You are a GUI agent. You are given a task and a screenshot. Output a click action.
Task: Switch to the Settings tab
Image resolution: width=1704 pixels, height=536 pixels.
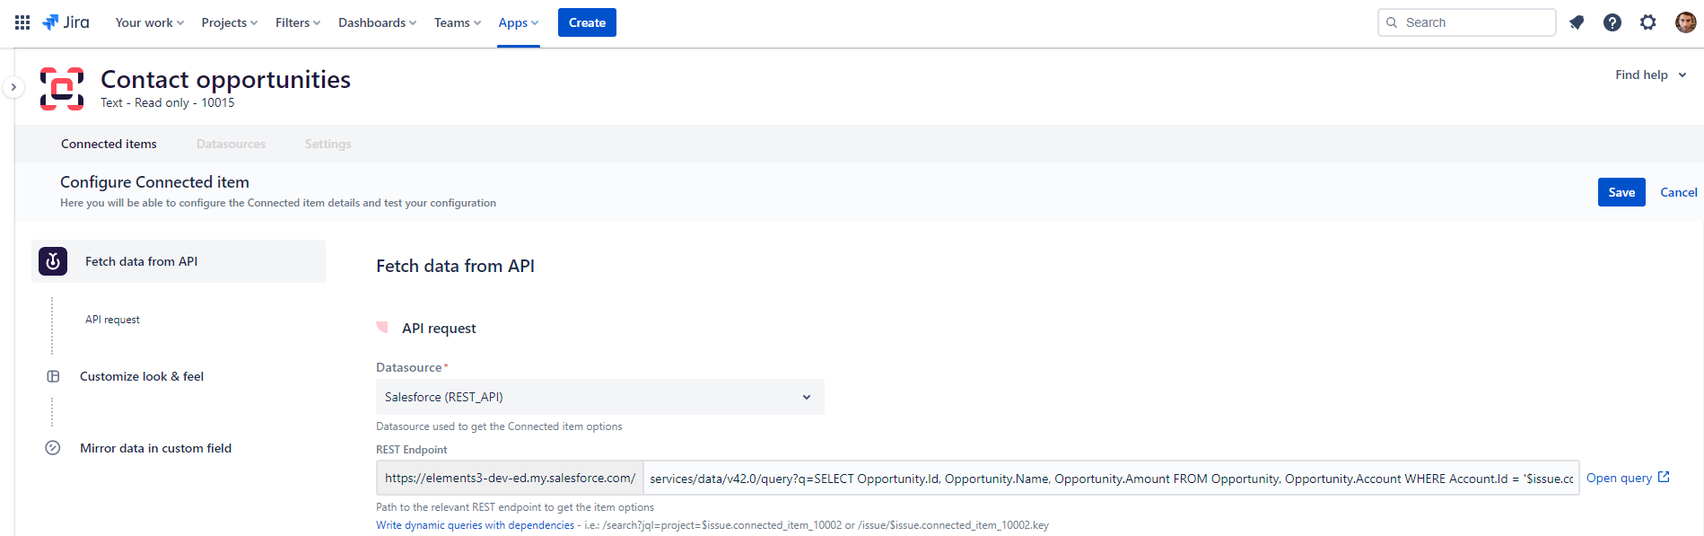click(328, 144)
